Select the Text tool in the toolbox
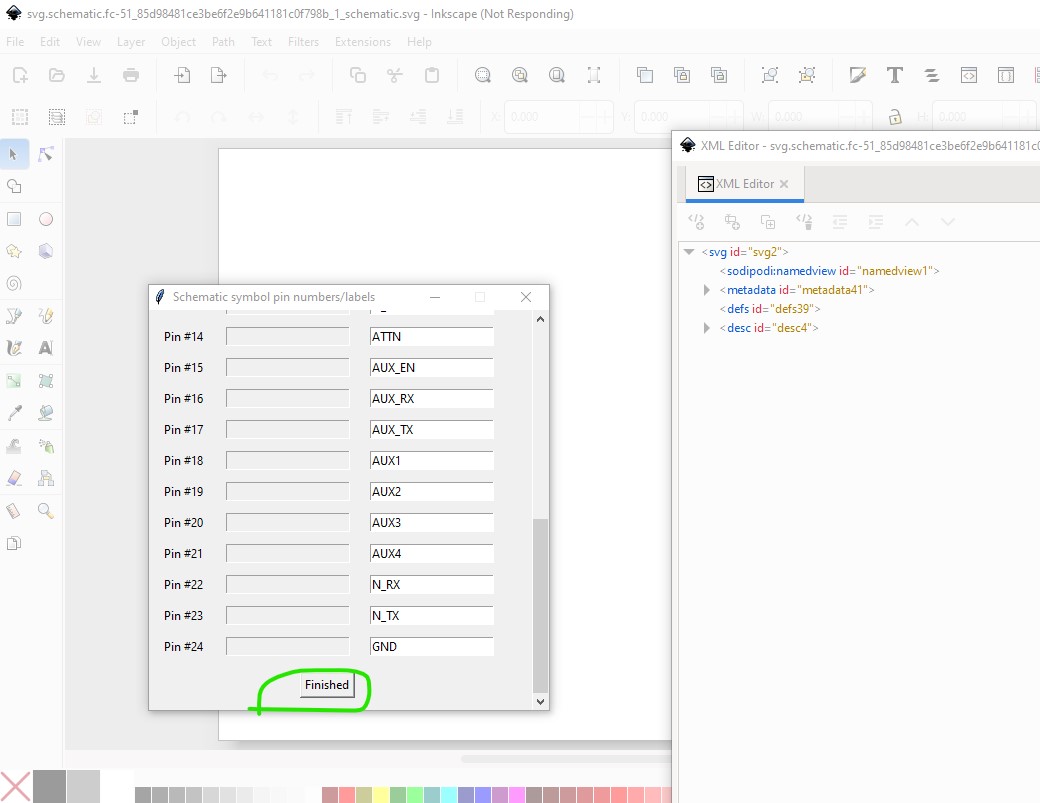Viewport: 1040px width, 803px height. (45, 347)
